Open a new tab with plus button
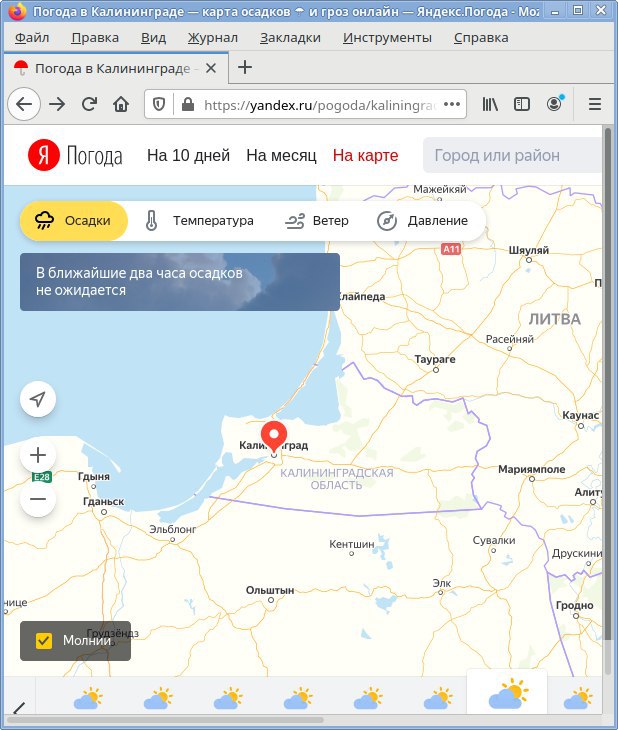Image resolution: width=618 pixels, height=730 pixels. pyautogui.click(x=245, y=68)
